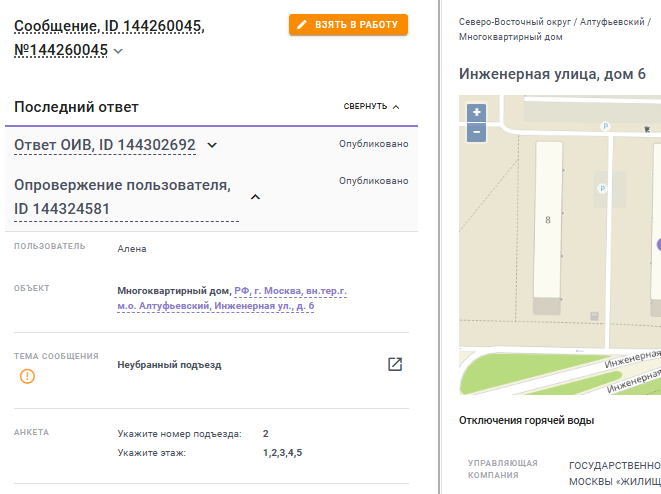Expand the 'Ответ ОИВ, ID 144302692' chevron
The height and width of the screenshot is (494, 661).
(212, 145)
